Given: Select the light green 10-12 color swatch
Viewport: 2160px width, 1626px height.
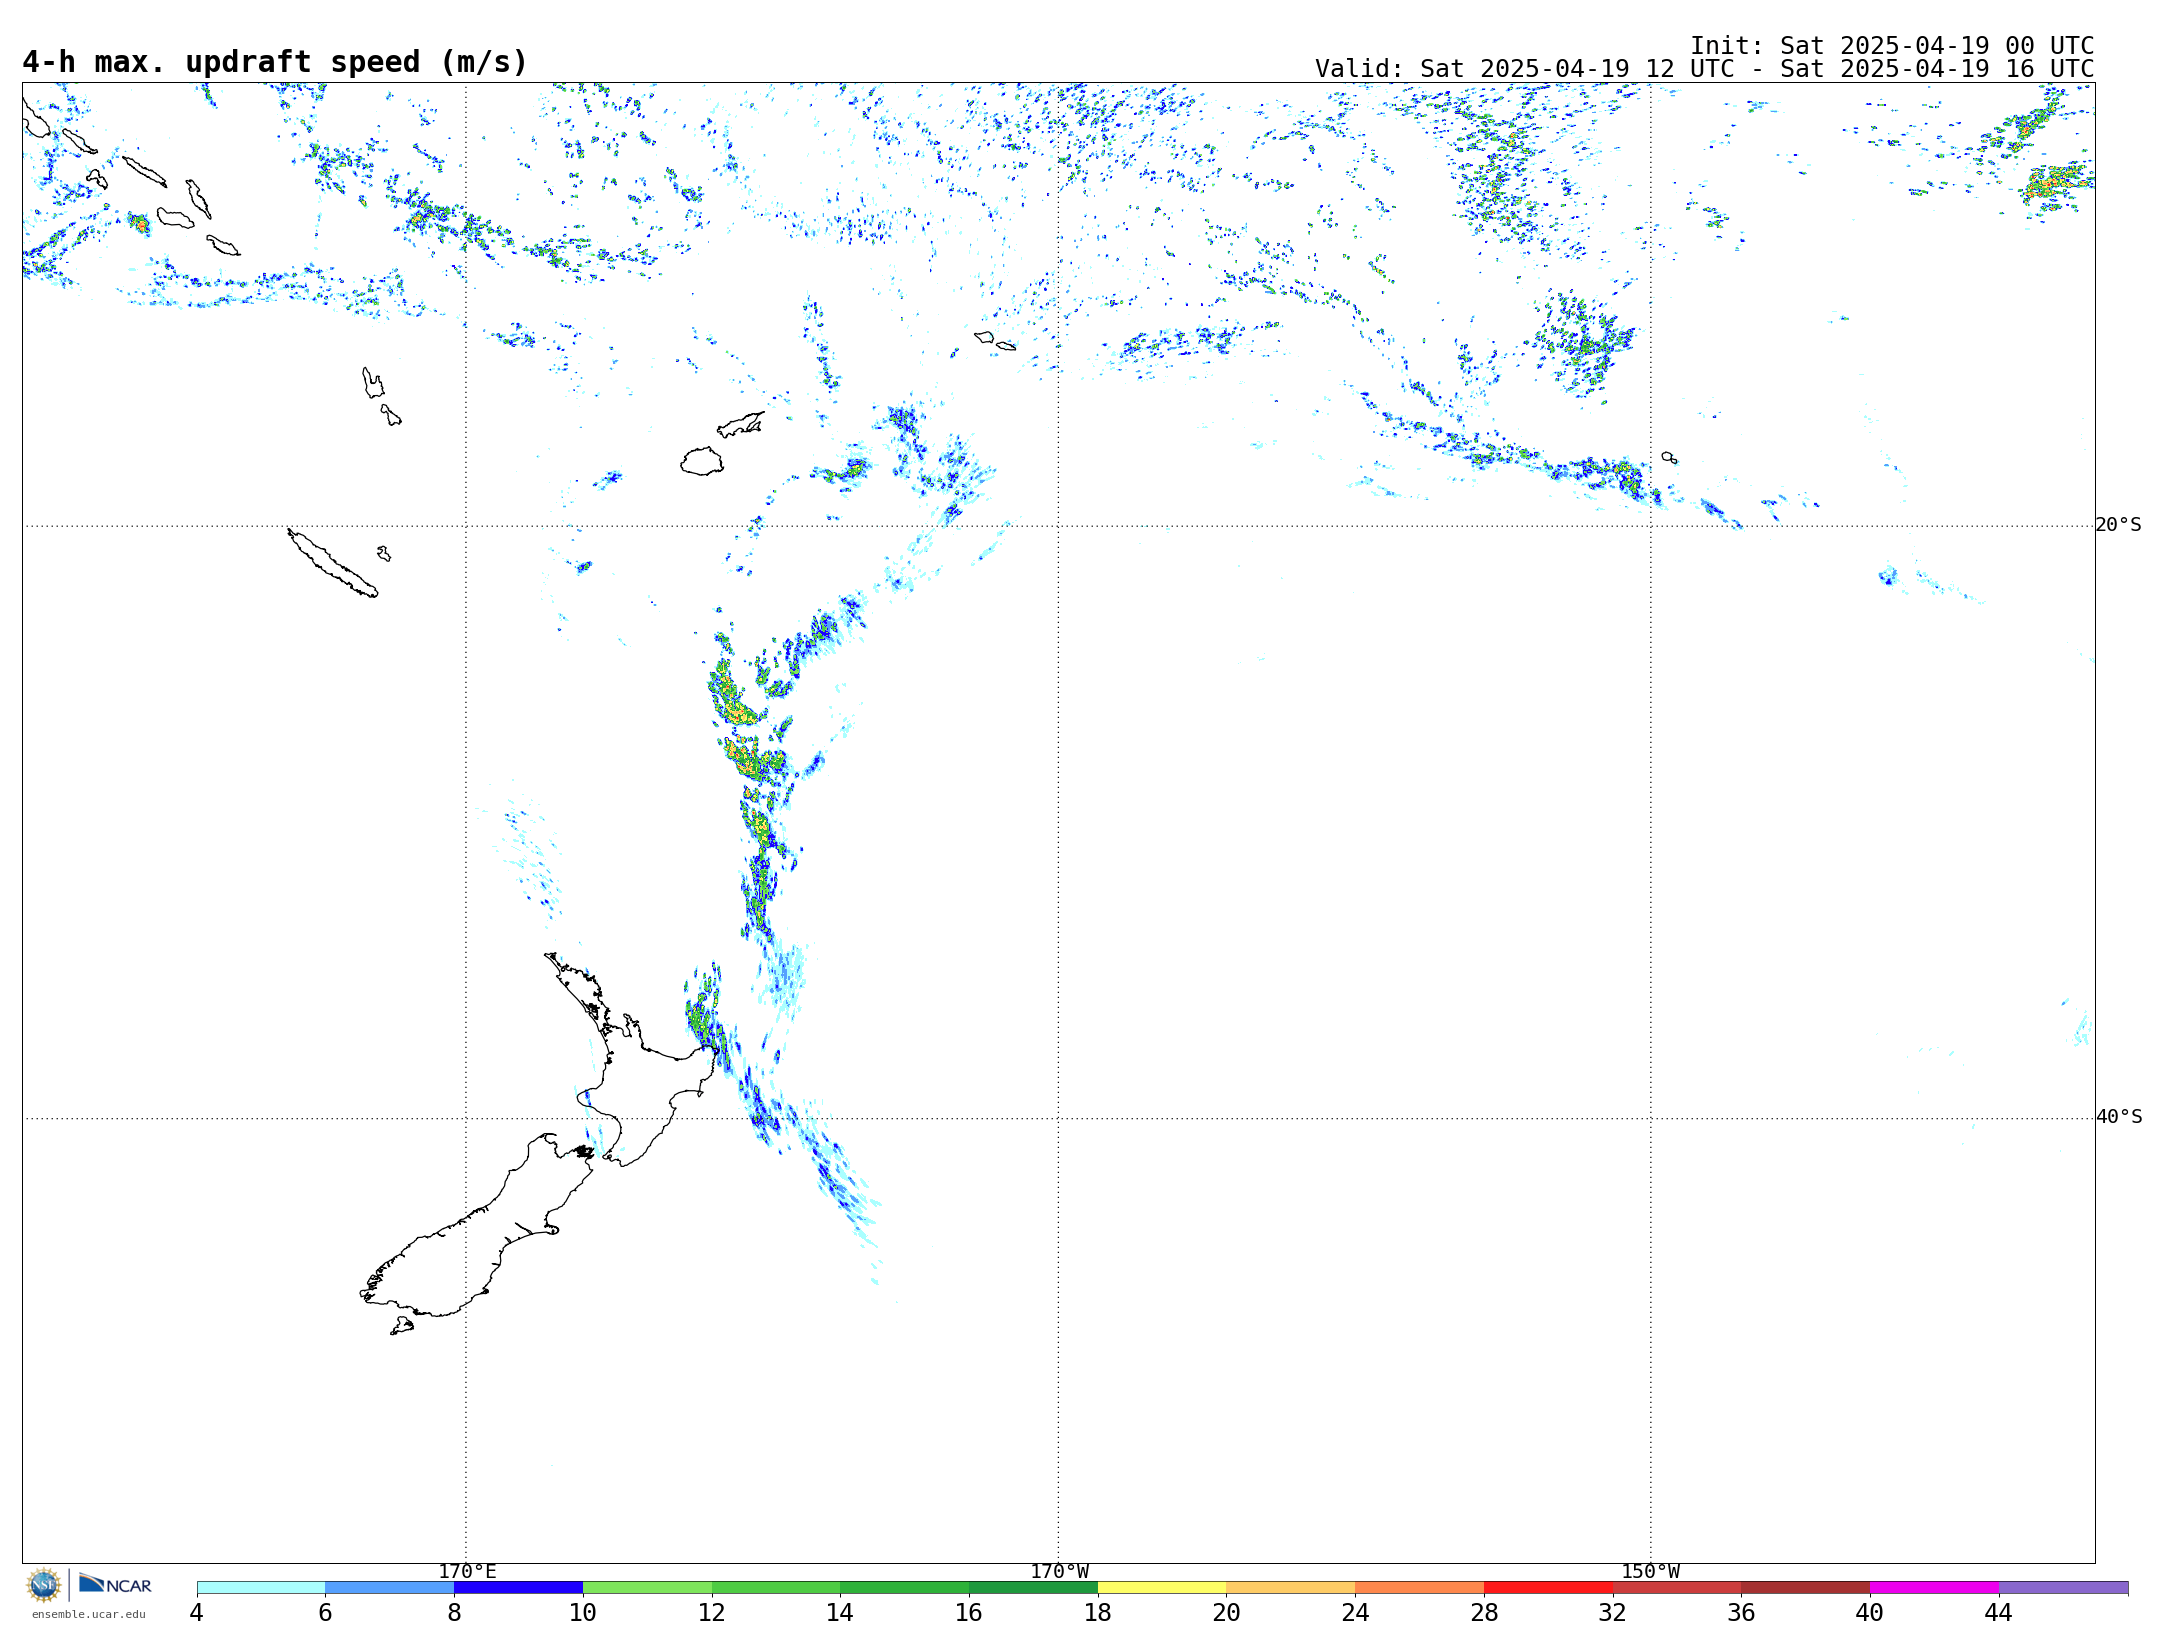Looking at the screenshot, I should click(x=647, y=1587).
